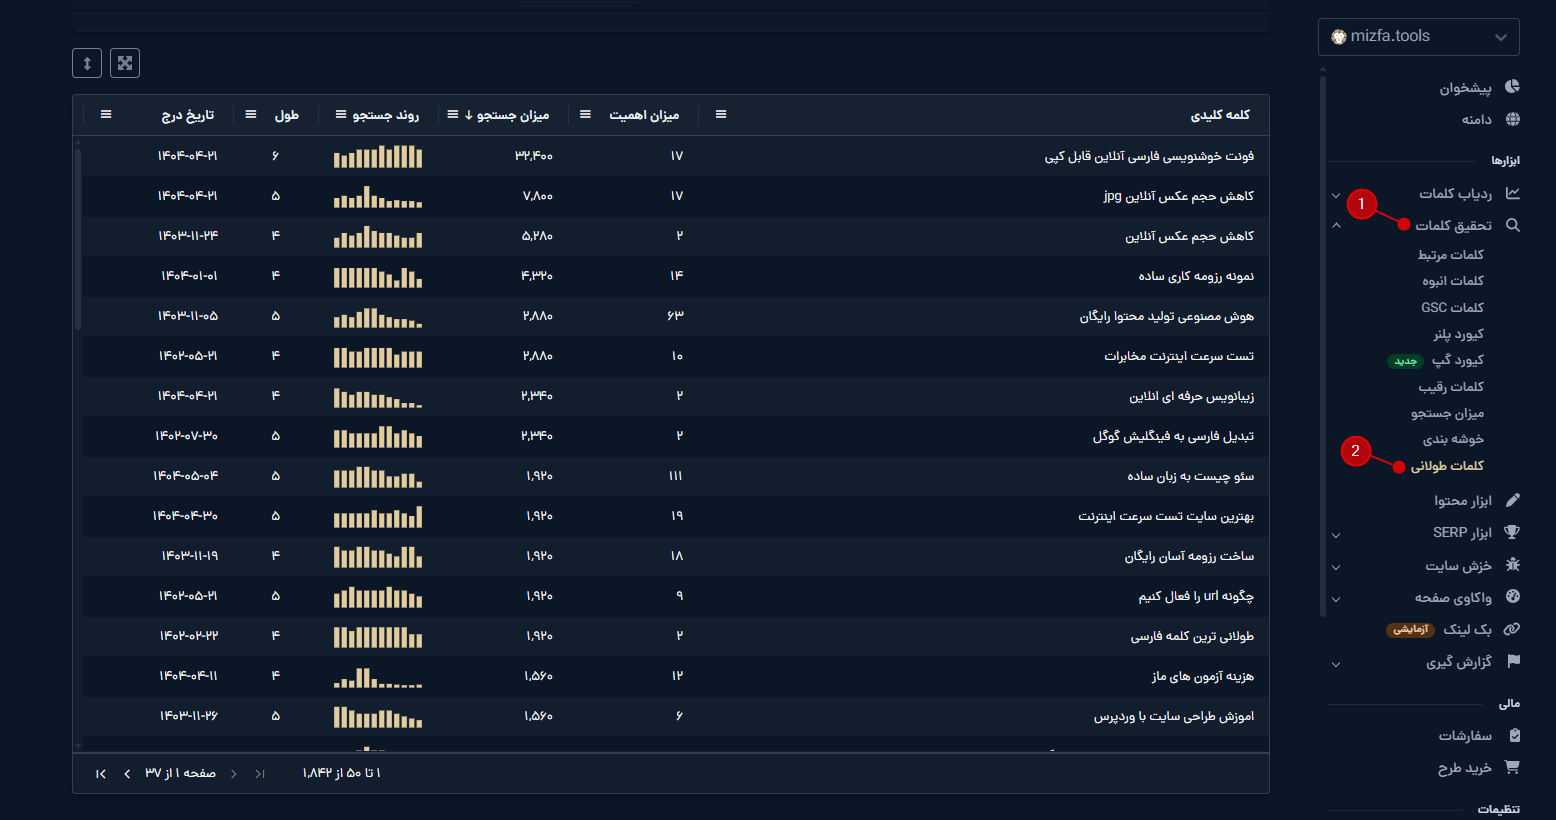Click the bug icon beside خزش سایت
1556x820 pixels.
pos(1512,565)
